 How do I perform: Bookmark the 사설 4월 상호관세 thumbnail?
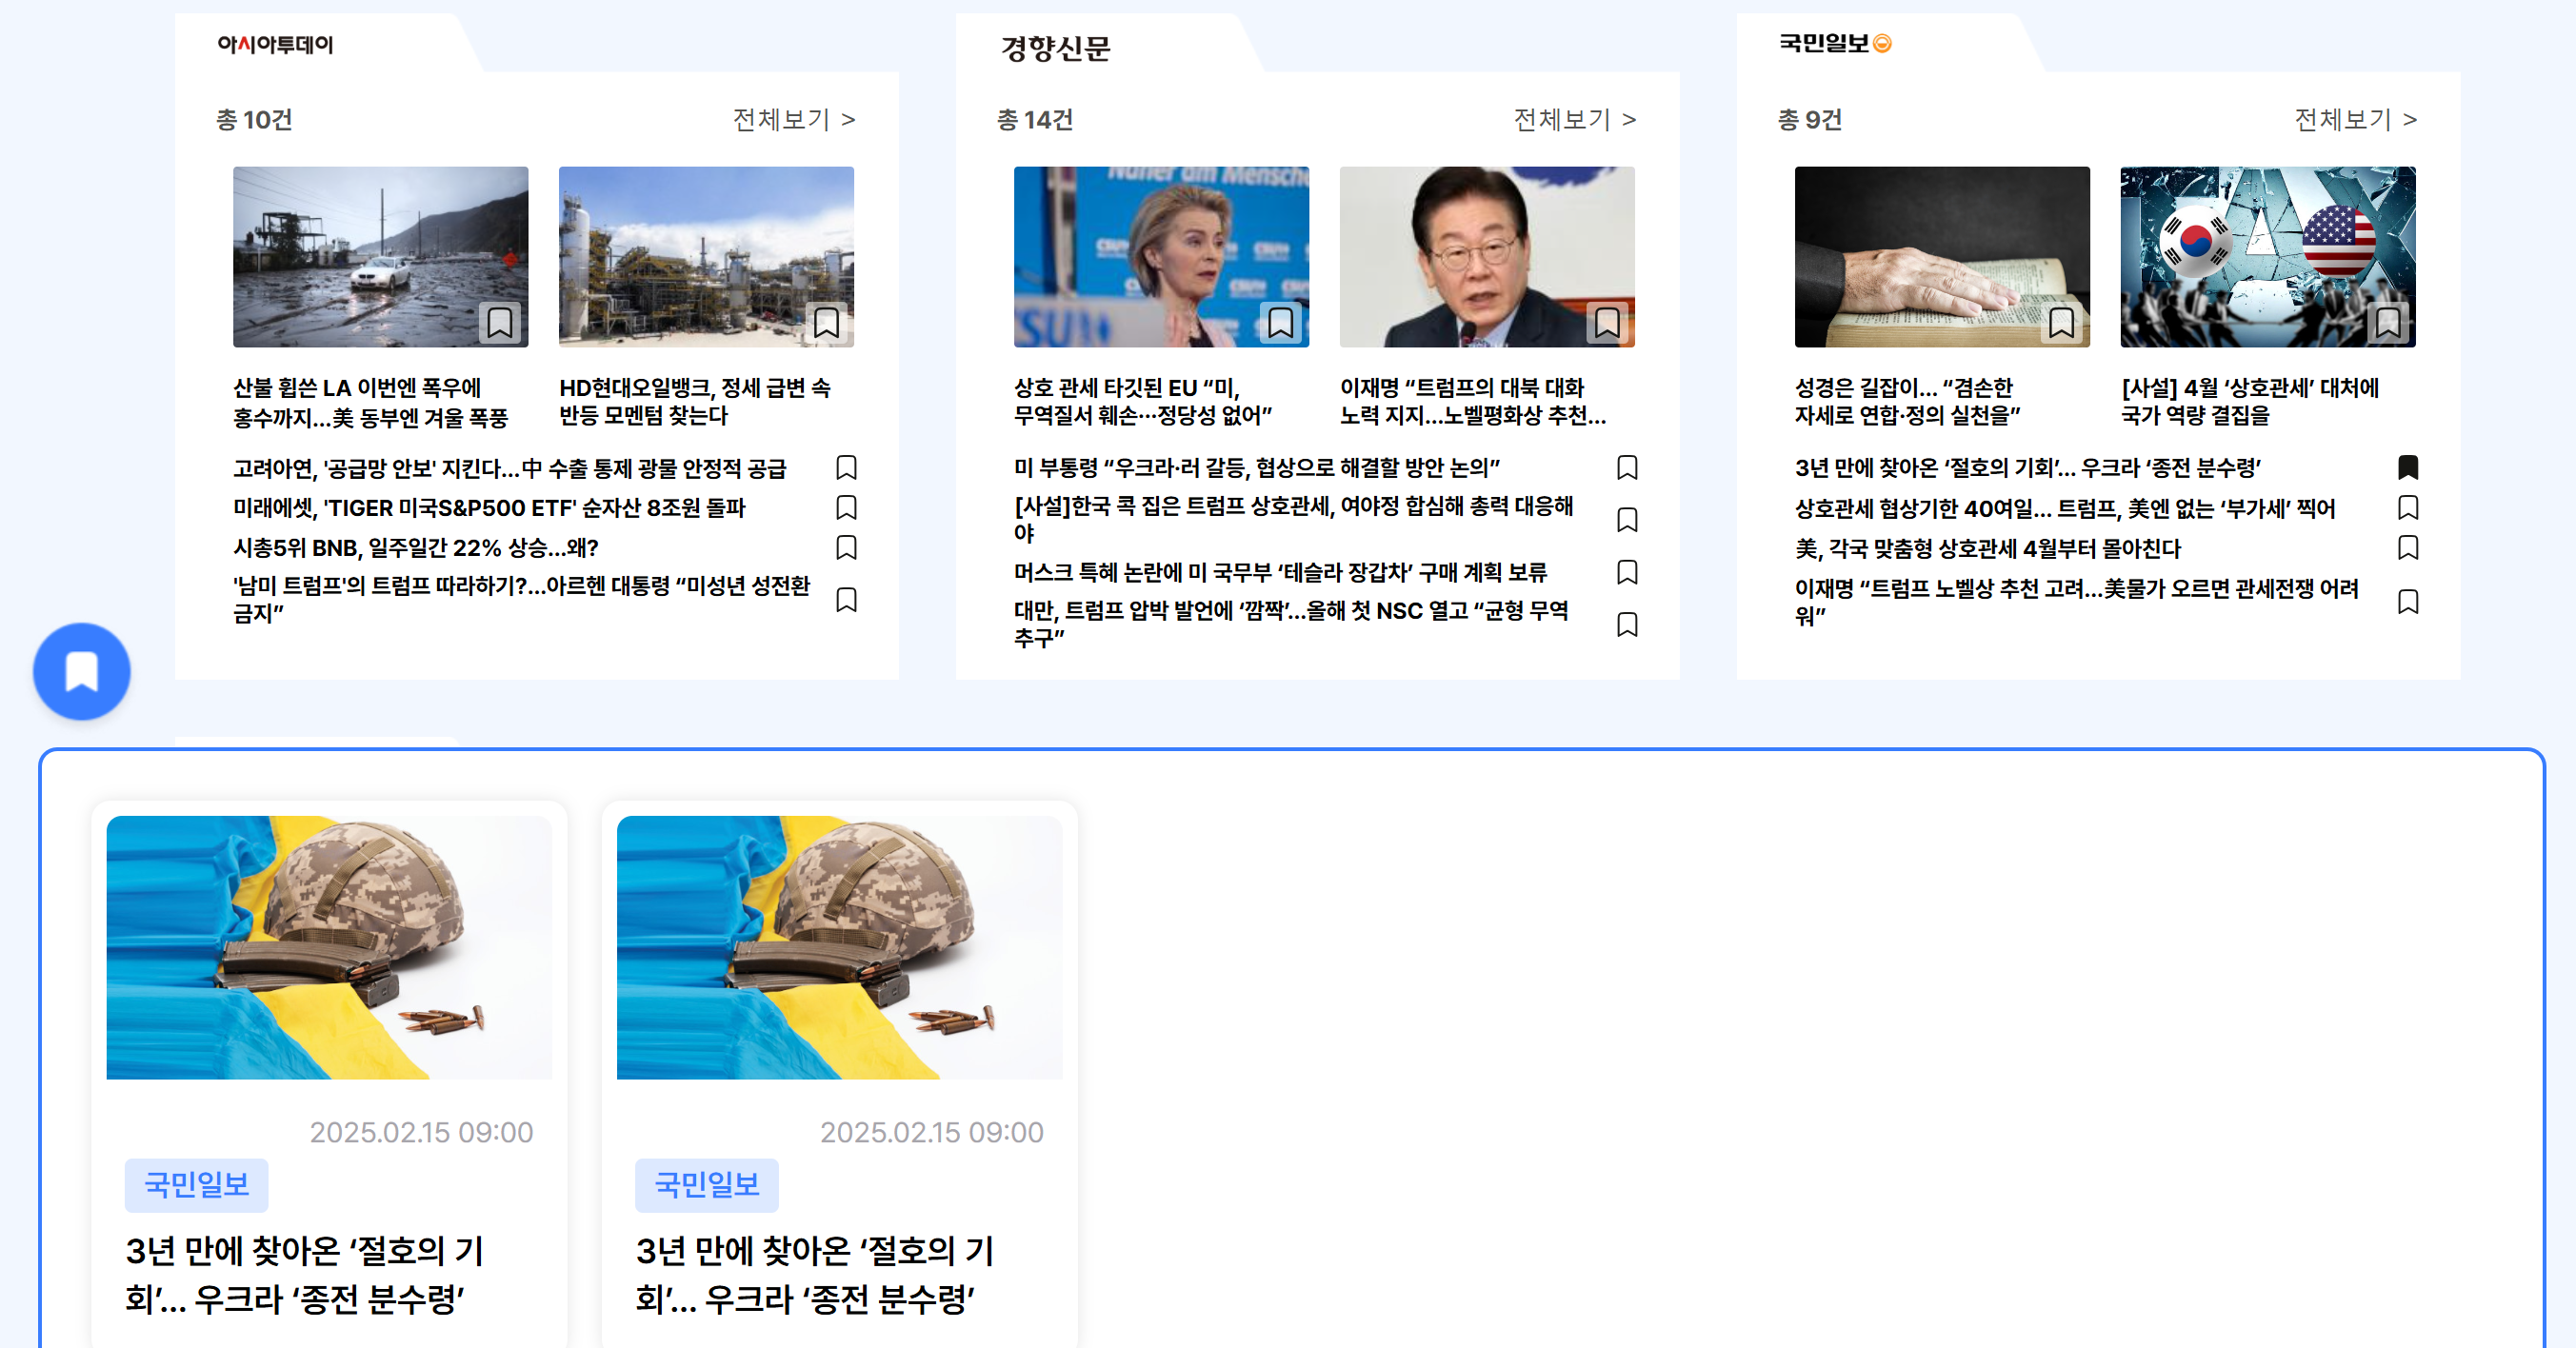pos(2388,323)
